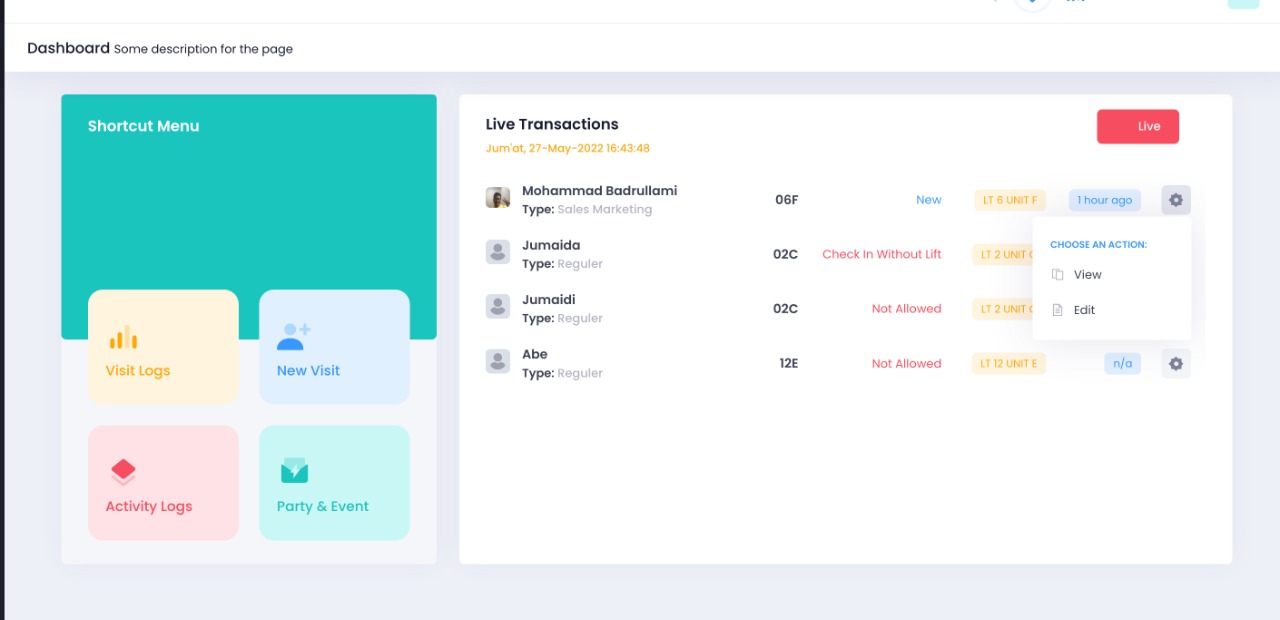
Task: Click the layers icon in Activity Logs
Action: [x=123, y=472]
